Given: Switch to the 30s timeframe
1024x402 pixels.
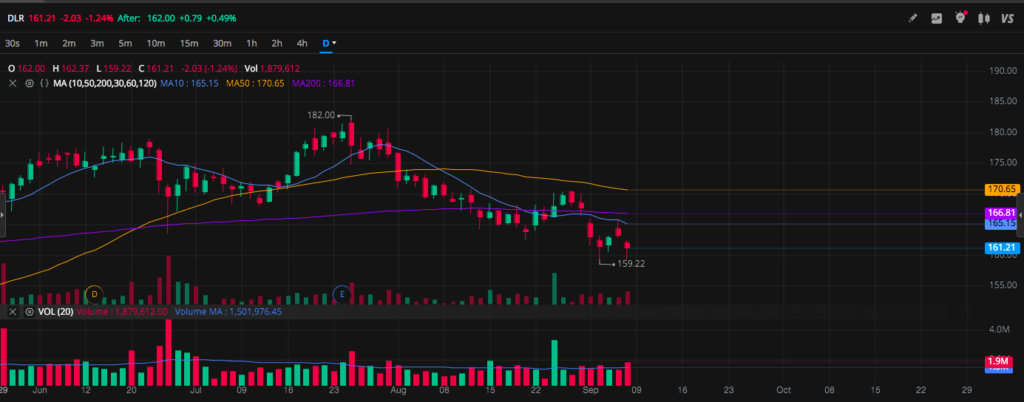Looking at the screenshot, I should click(x=12, y=43).
